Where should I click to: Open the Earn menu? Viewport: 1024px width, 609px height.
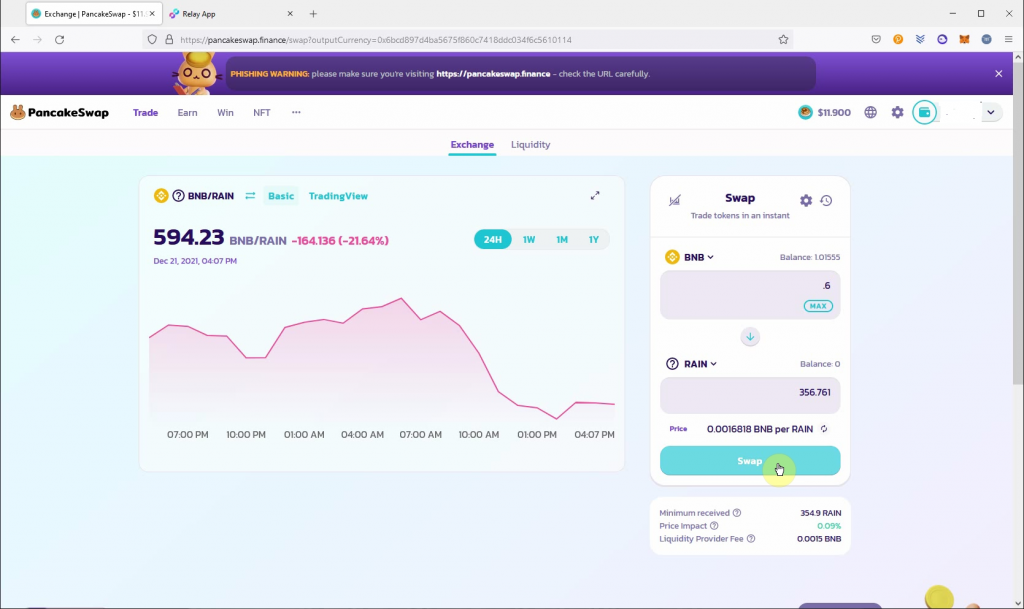tap(187, 112)
